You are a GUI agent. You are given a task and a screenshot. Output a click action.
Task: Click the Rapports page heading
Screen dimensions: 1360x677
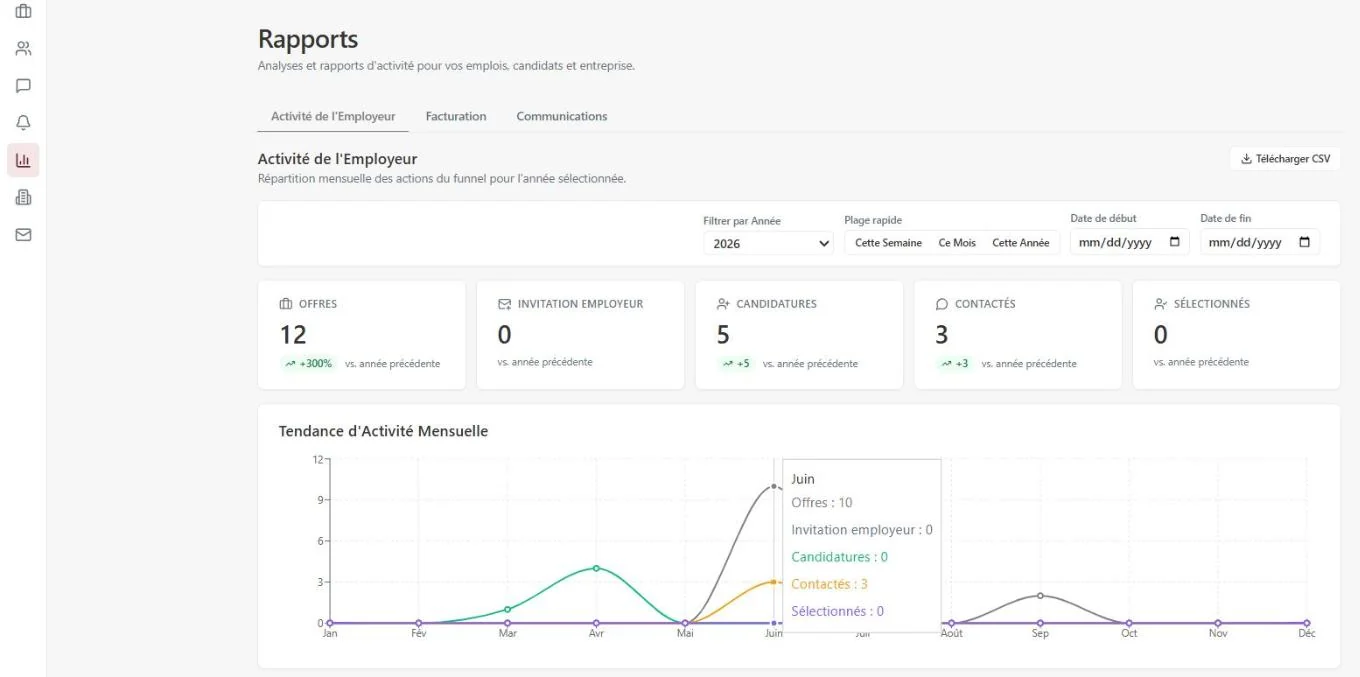coord(308,39)
